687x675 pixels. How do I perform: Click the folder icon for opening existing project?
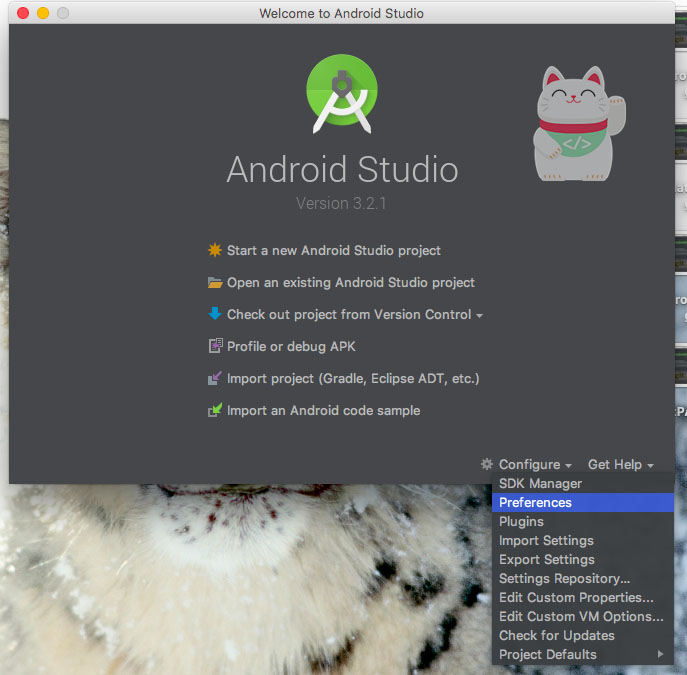pos(215,283)
